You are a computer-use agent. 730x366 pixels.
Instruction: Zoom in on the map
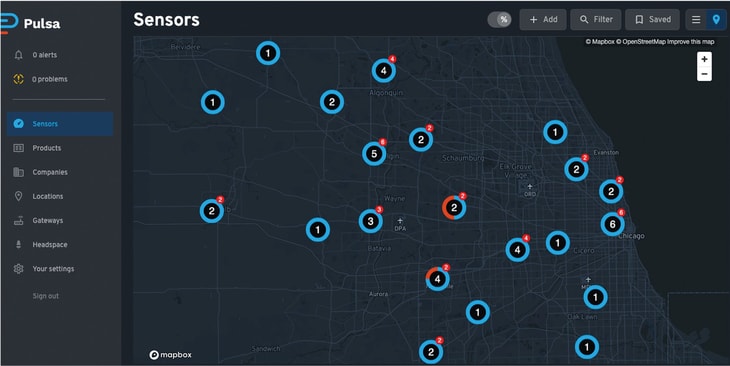click(704, 59)
